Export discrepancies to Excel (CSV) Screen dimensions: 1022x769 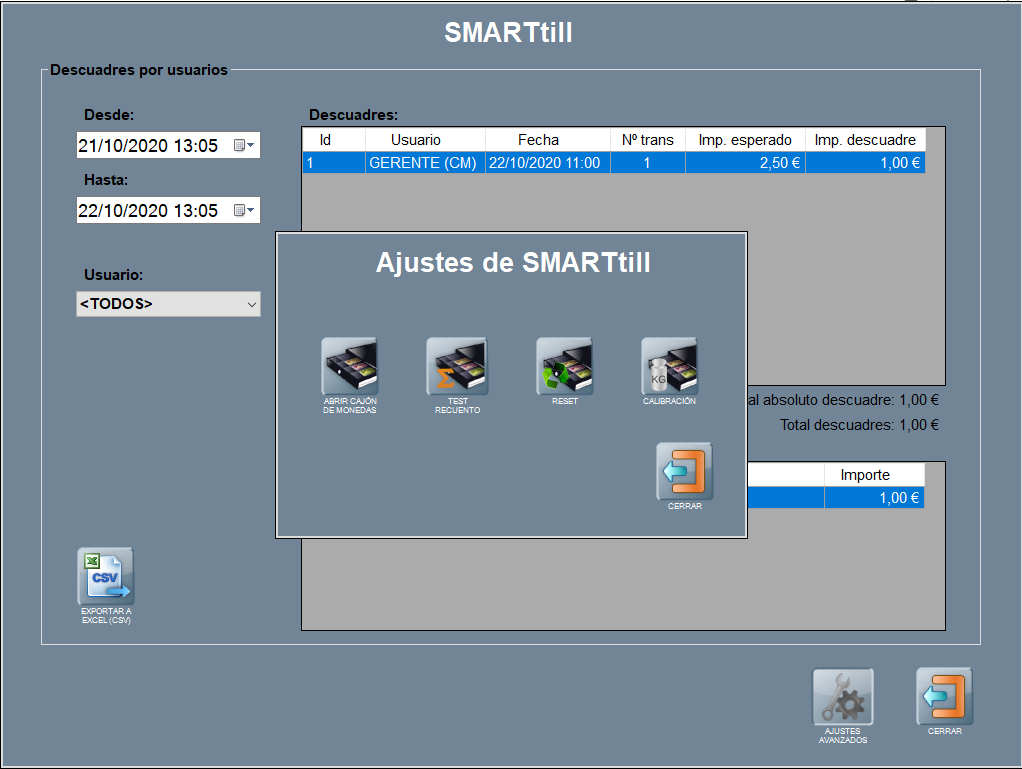(106, 576)
